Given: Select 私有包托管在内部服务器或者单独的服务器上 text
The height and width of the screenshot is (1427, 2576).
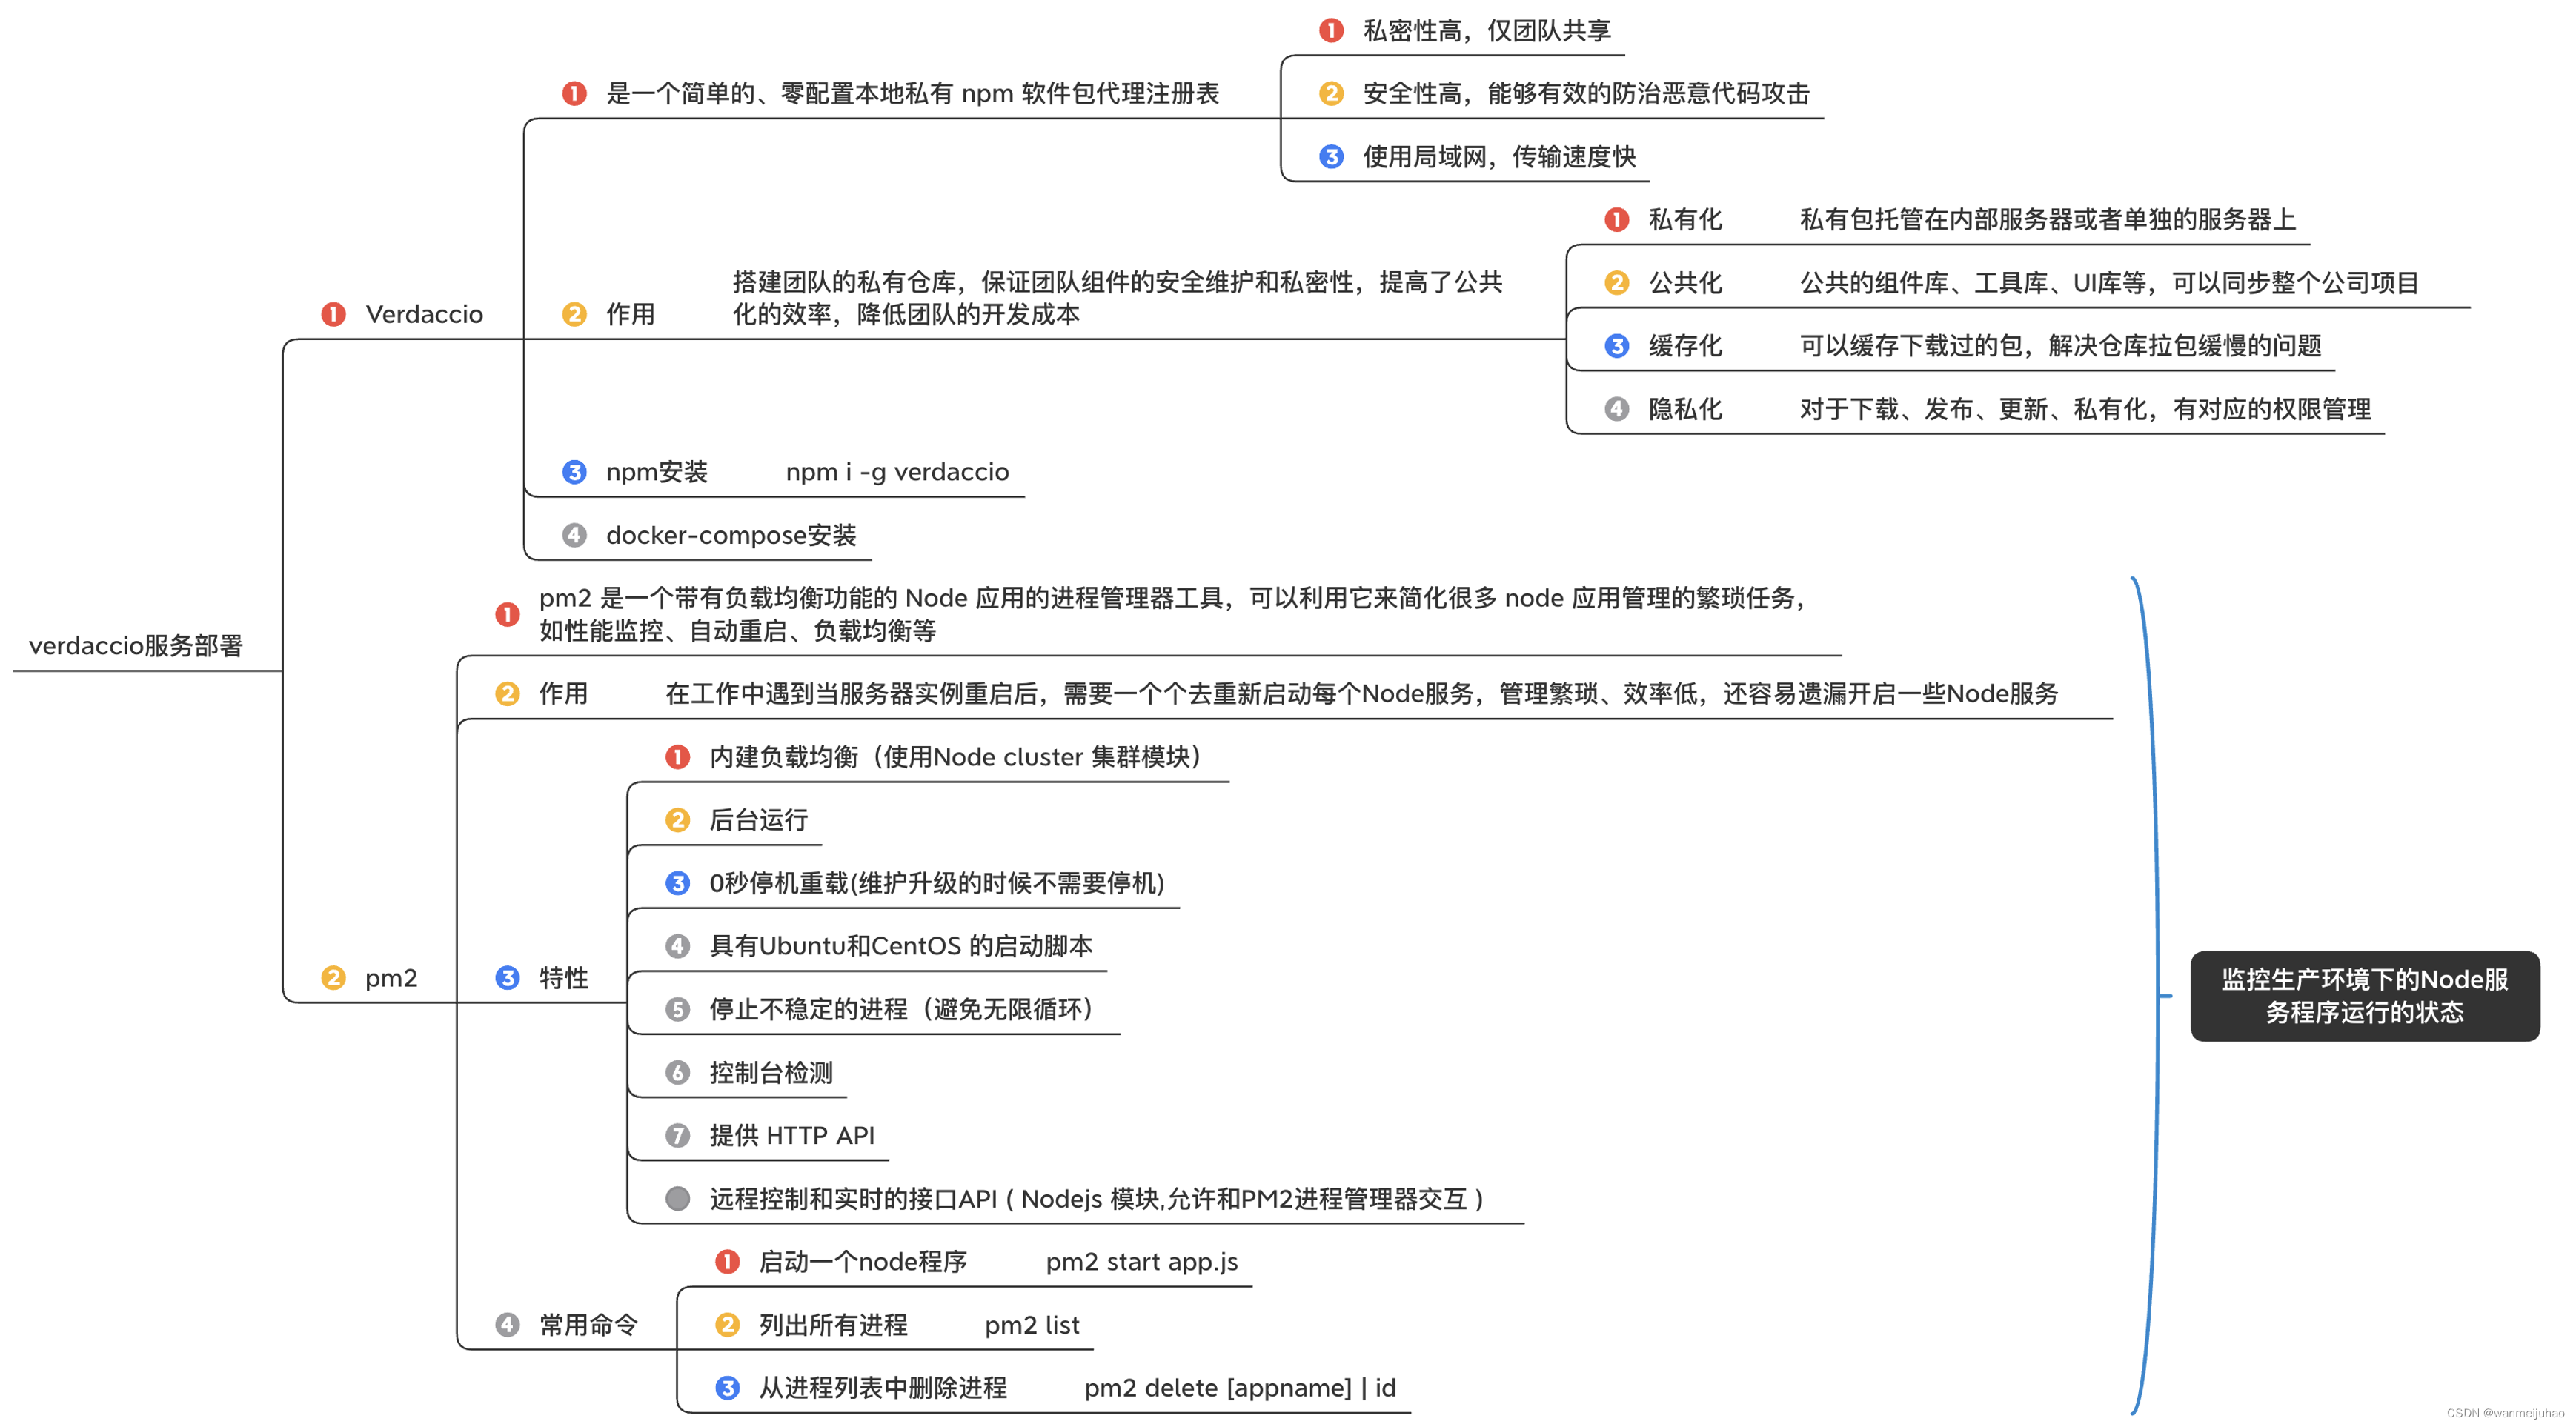Looking at the screenshot, I should [2047, 219].
